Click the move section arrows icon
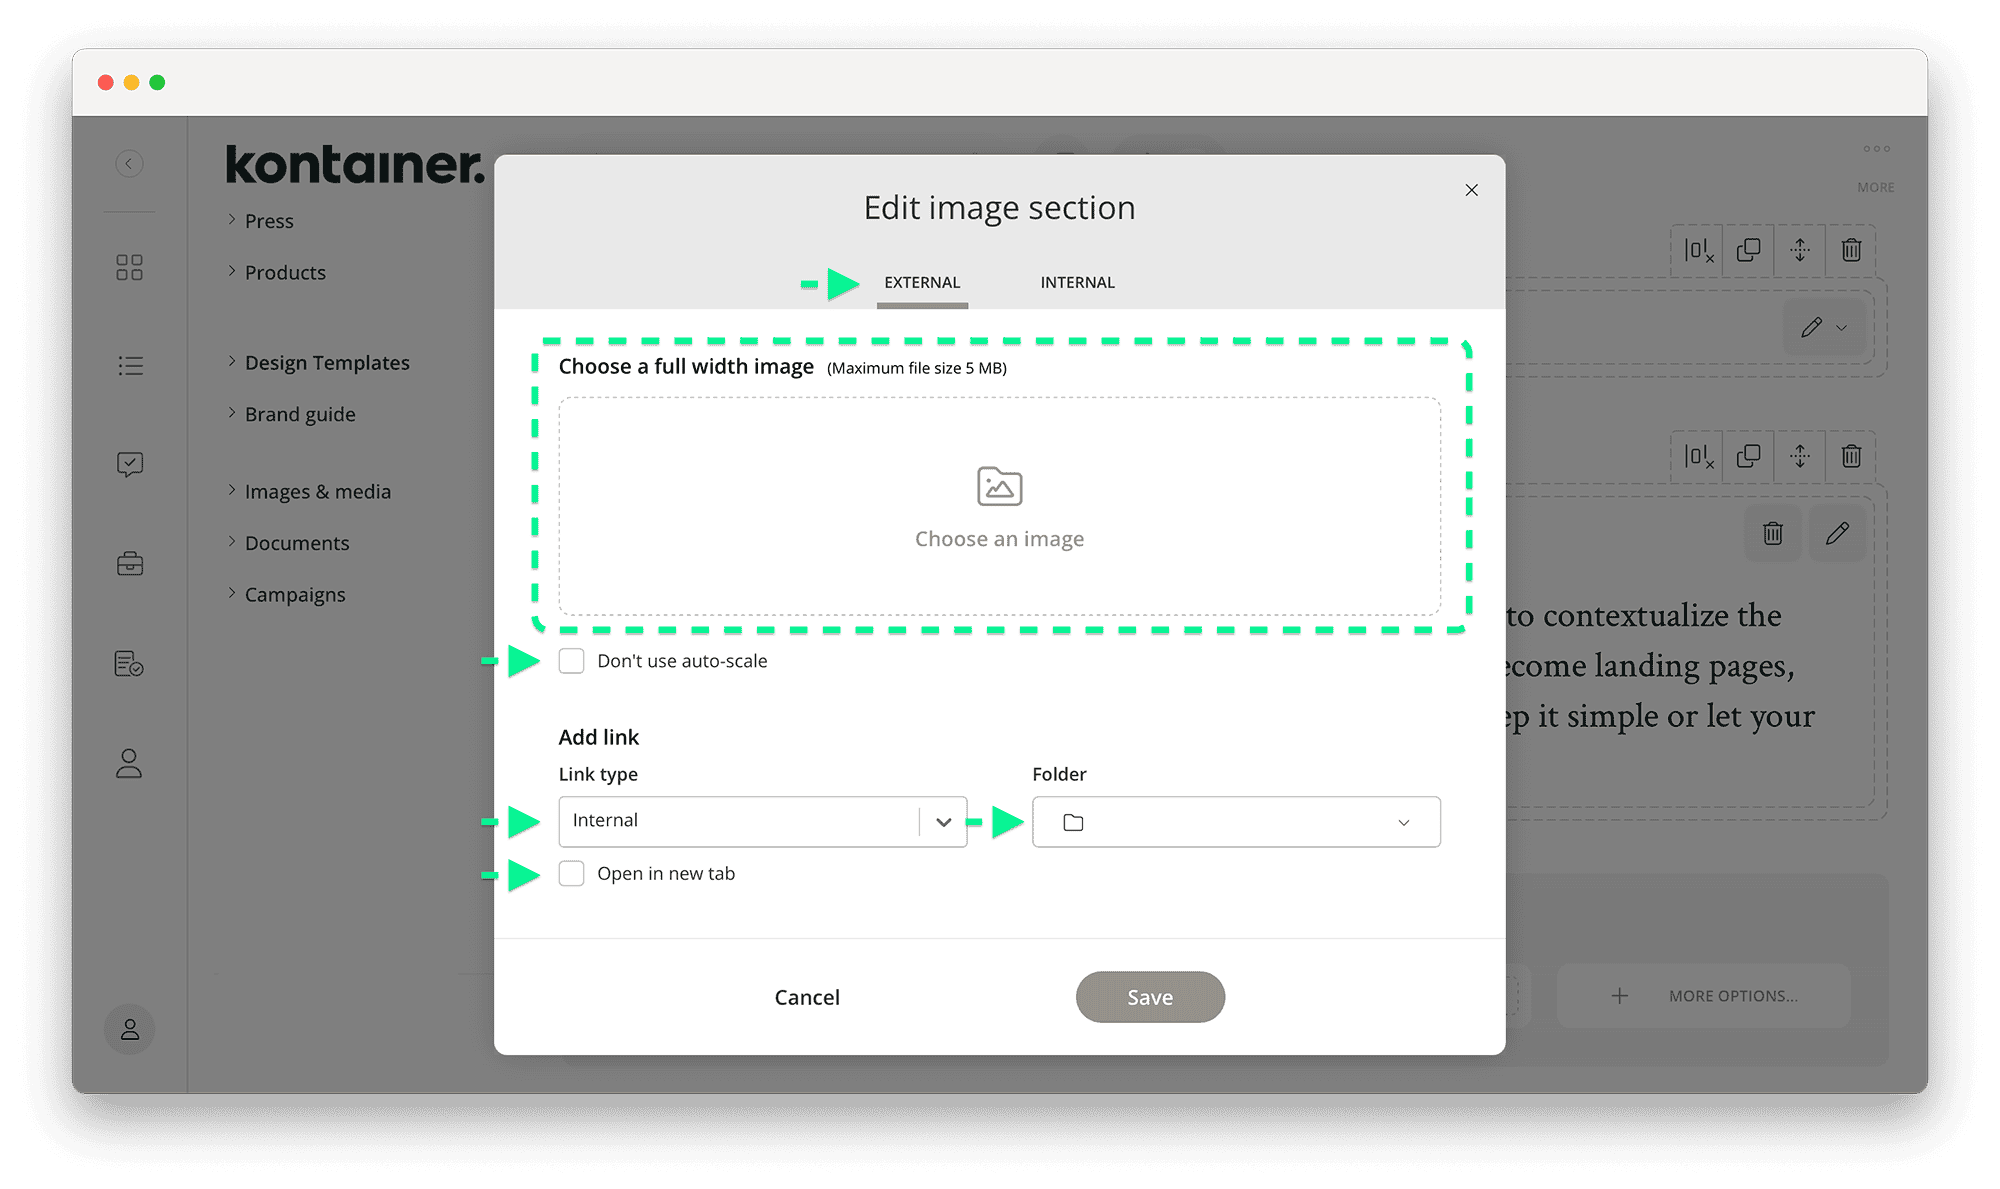 (1799, 250)
